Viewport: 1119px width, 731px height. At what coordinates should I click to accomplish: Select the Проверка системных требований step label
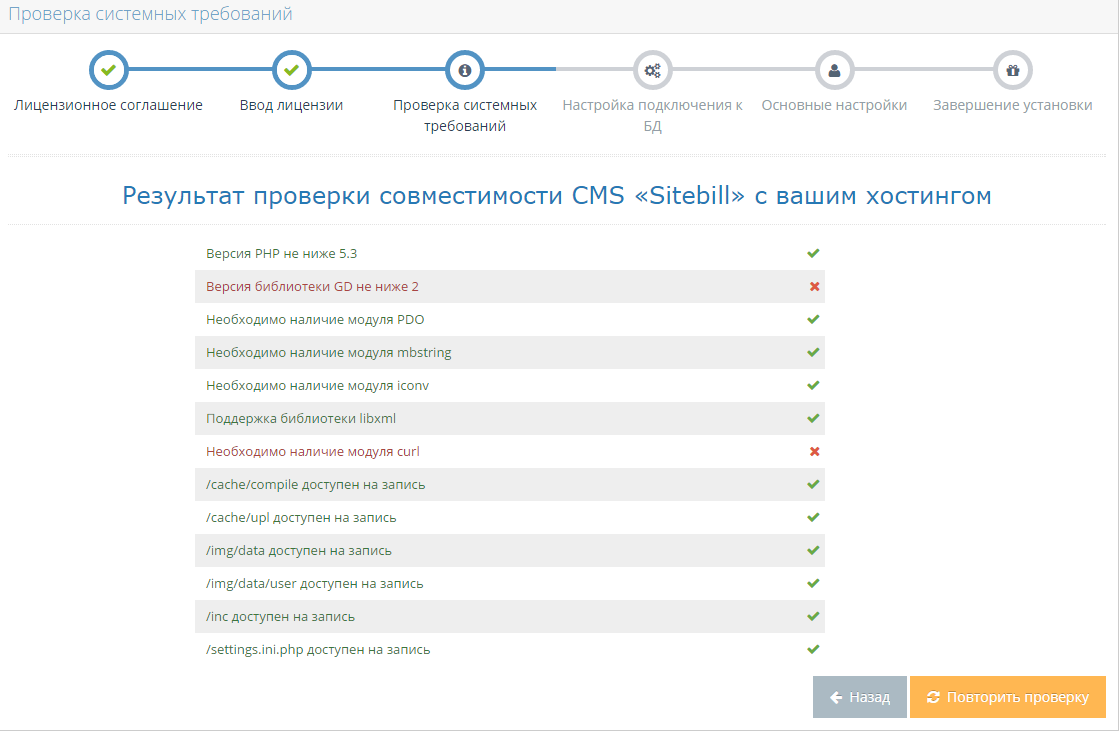click(465, 116)
